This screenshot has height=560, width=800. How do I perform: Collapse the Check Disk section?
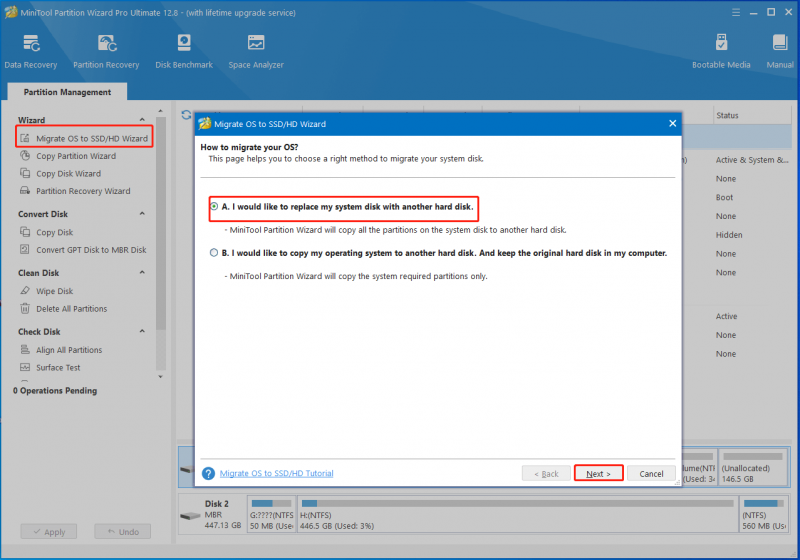coord(142,331)
